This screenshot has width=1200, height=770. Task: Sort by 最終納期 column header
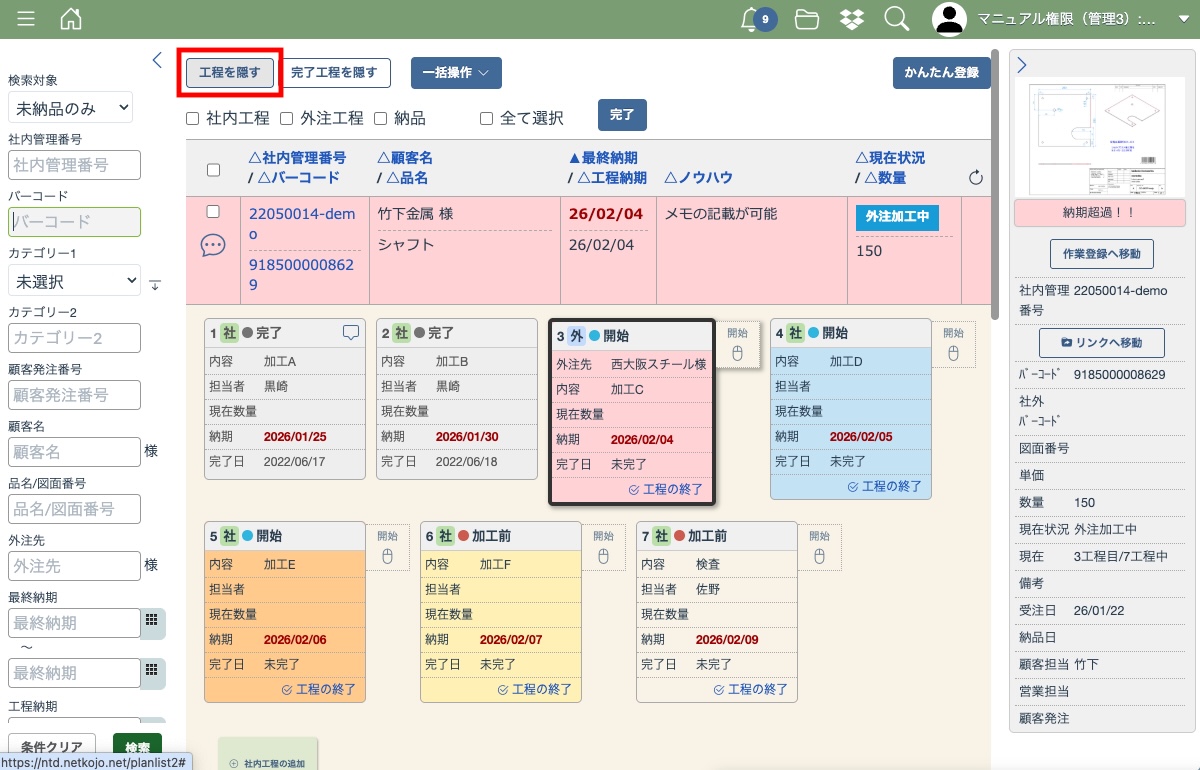603,158
